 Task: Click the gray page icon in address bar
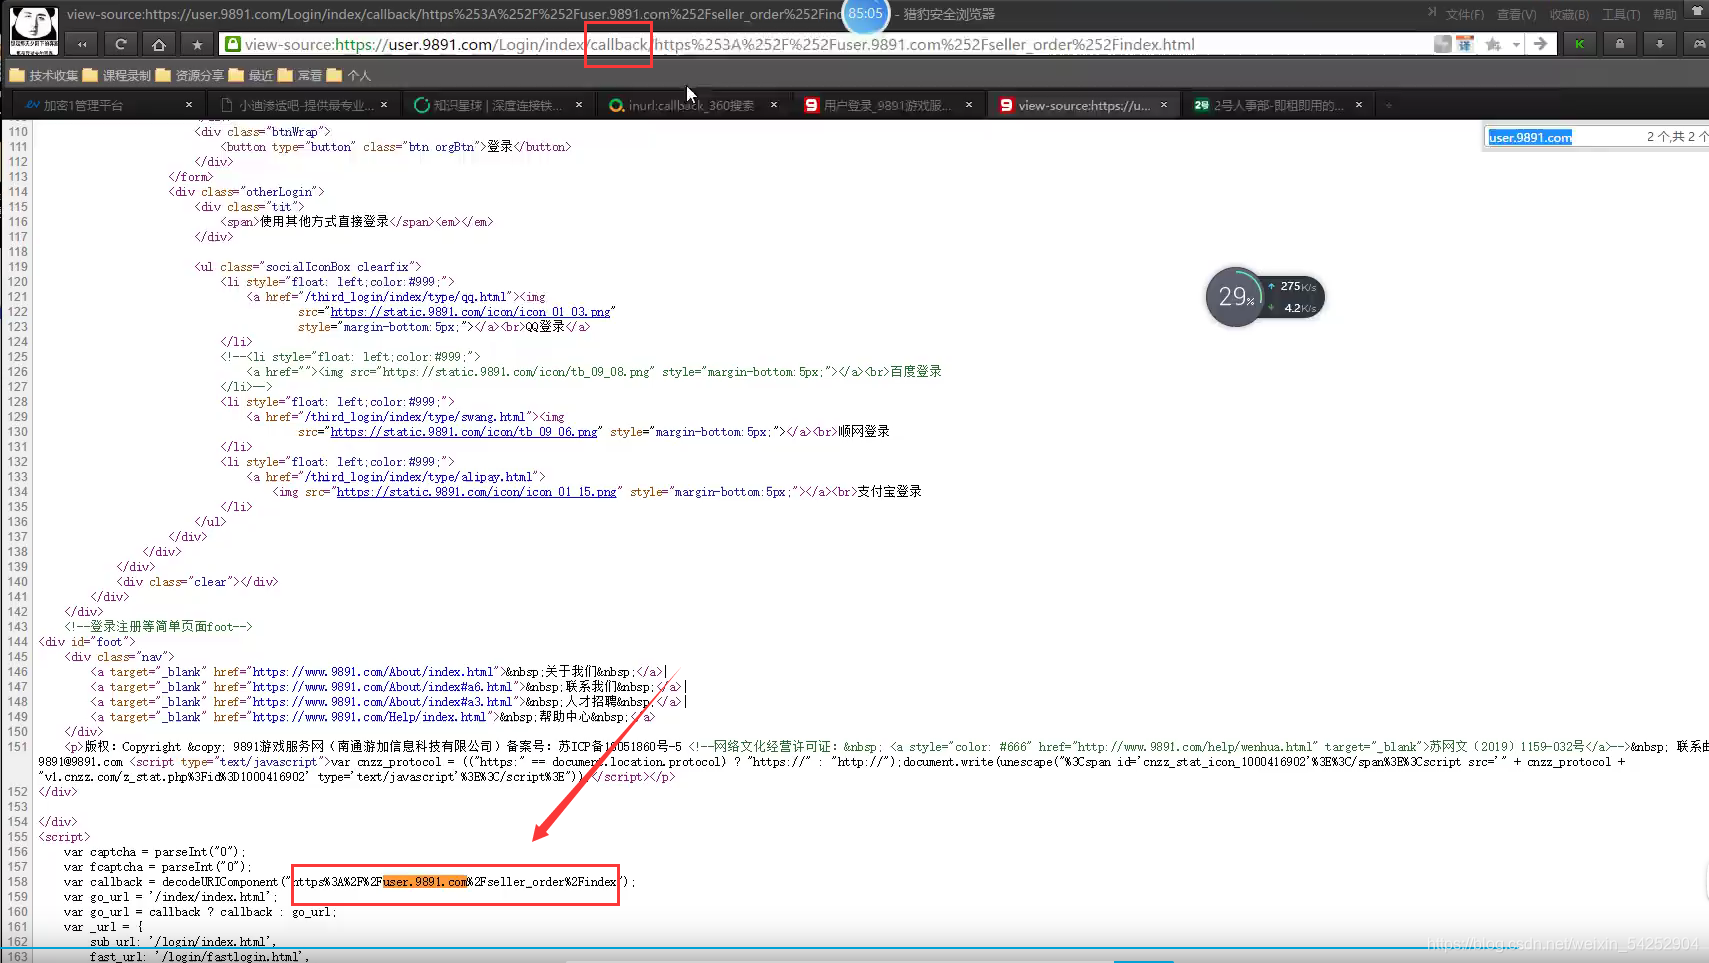point(1442,44)
